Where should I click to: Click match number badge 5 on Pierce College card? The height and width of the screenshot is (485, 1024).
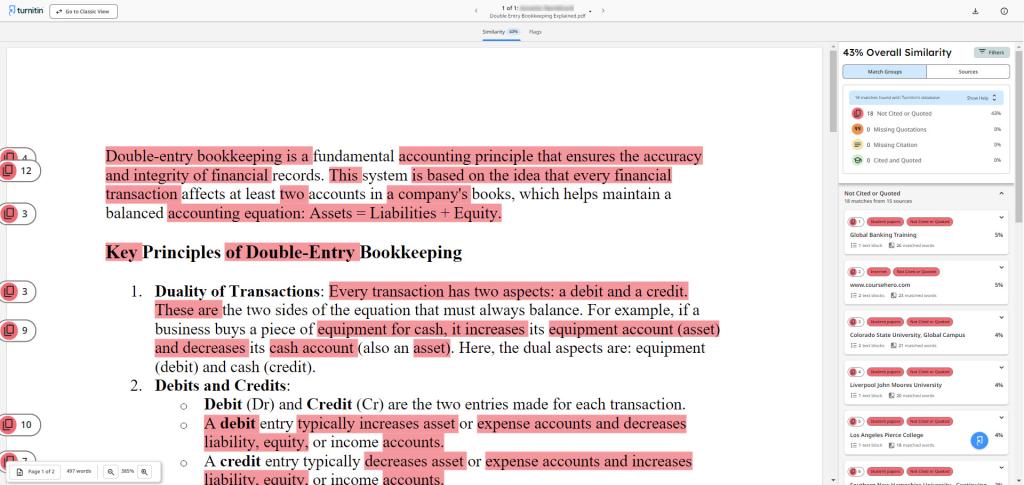pyautogui.click(x=856, y=422)
